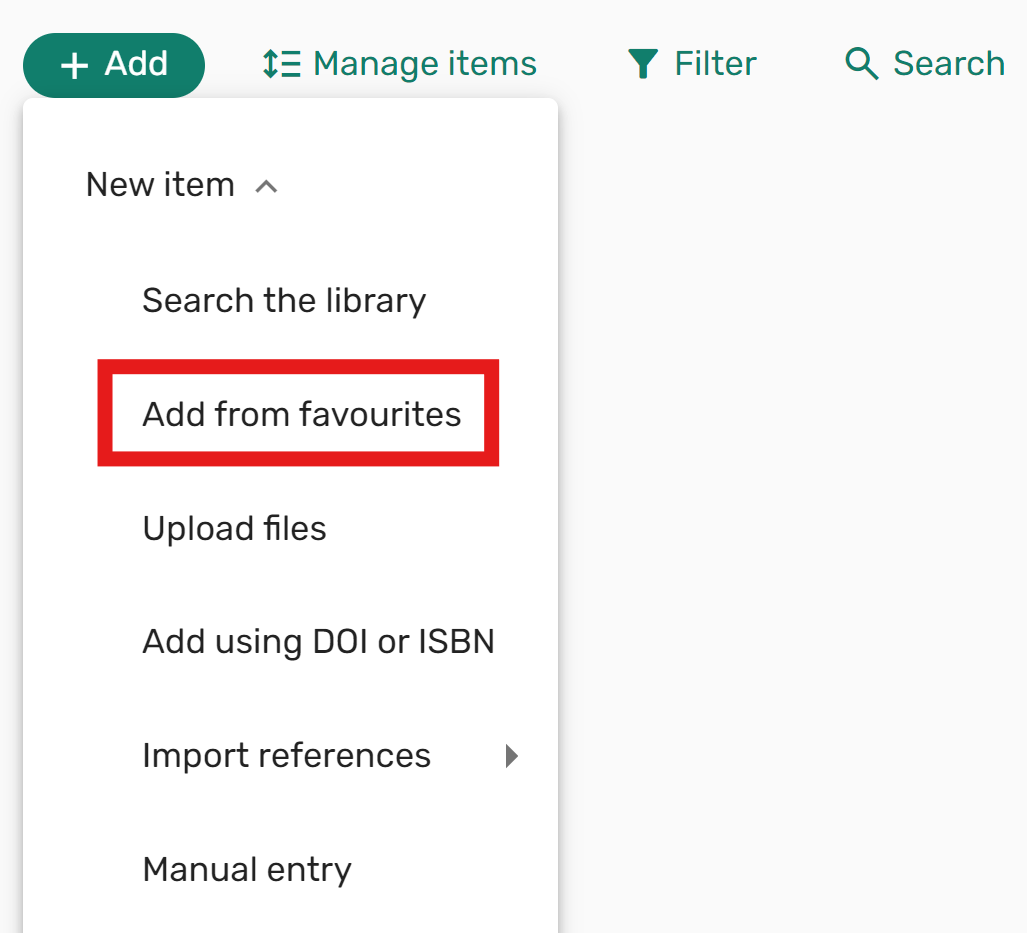Collapse New item using the up chevron

pyautogui.click(x=266, y=187)
